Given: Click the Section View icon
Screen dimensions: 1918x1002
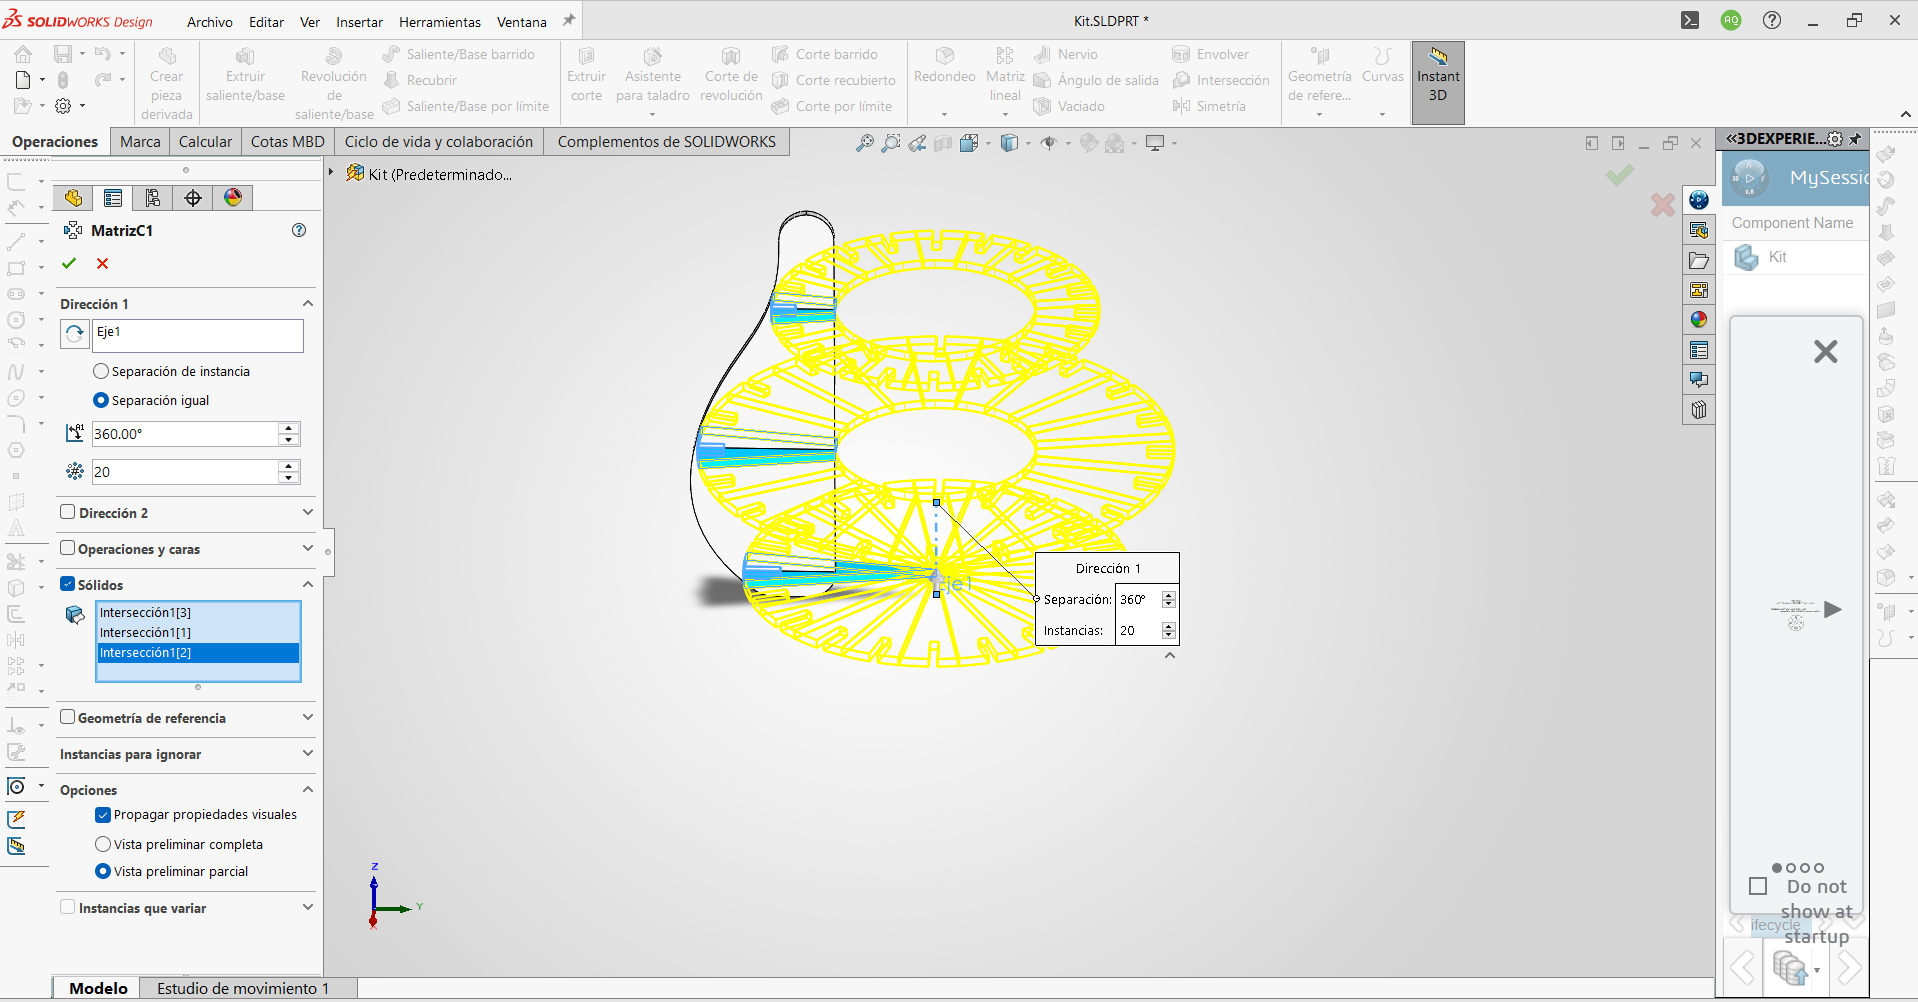Looking at the screenshot, I should 943,143.
